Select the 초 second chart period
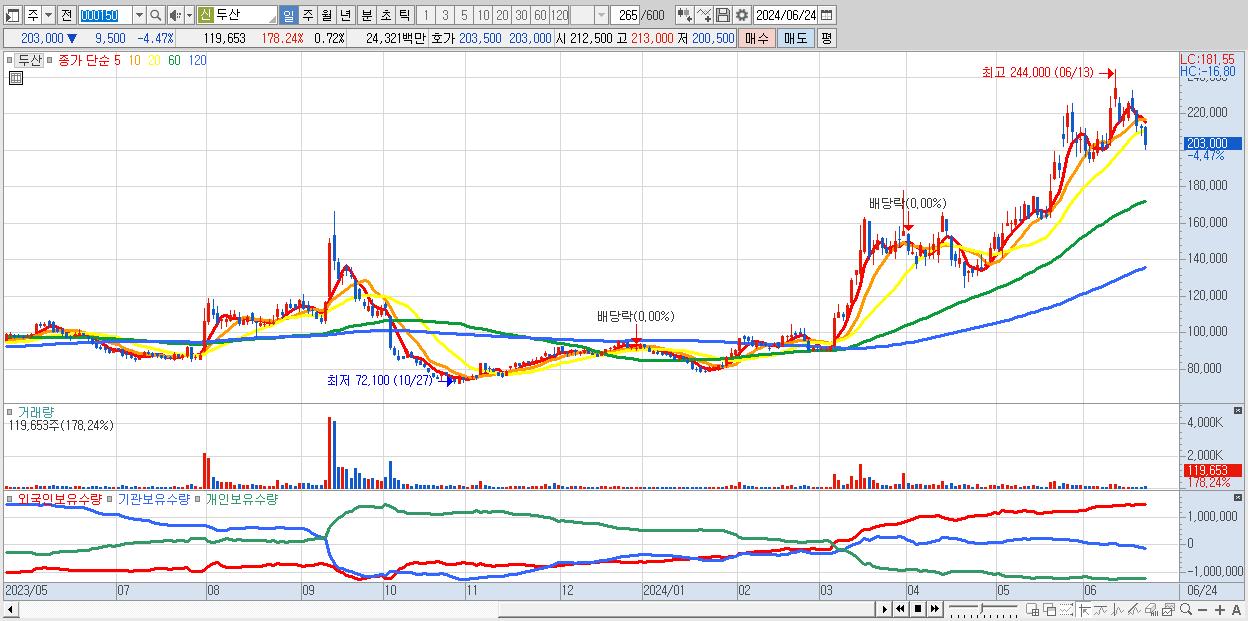 point(385,15)
